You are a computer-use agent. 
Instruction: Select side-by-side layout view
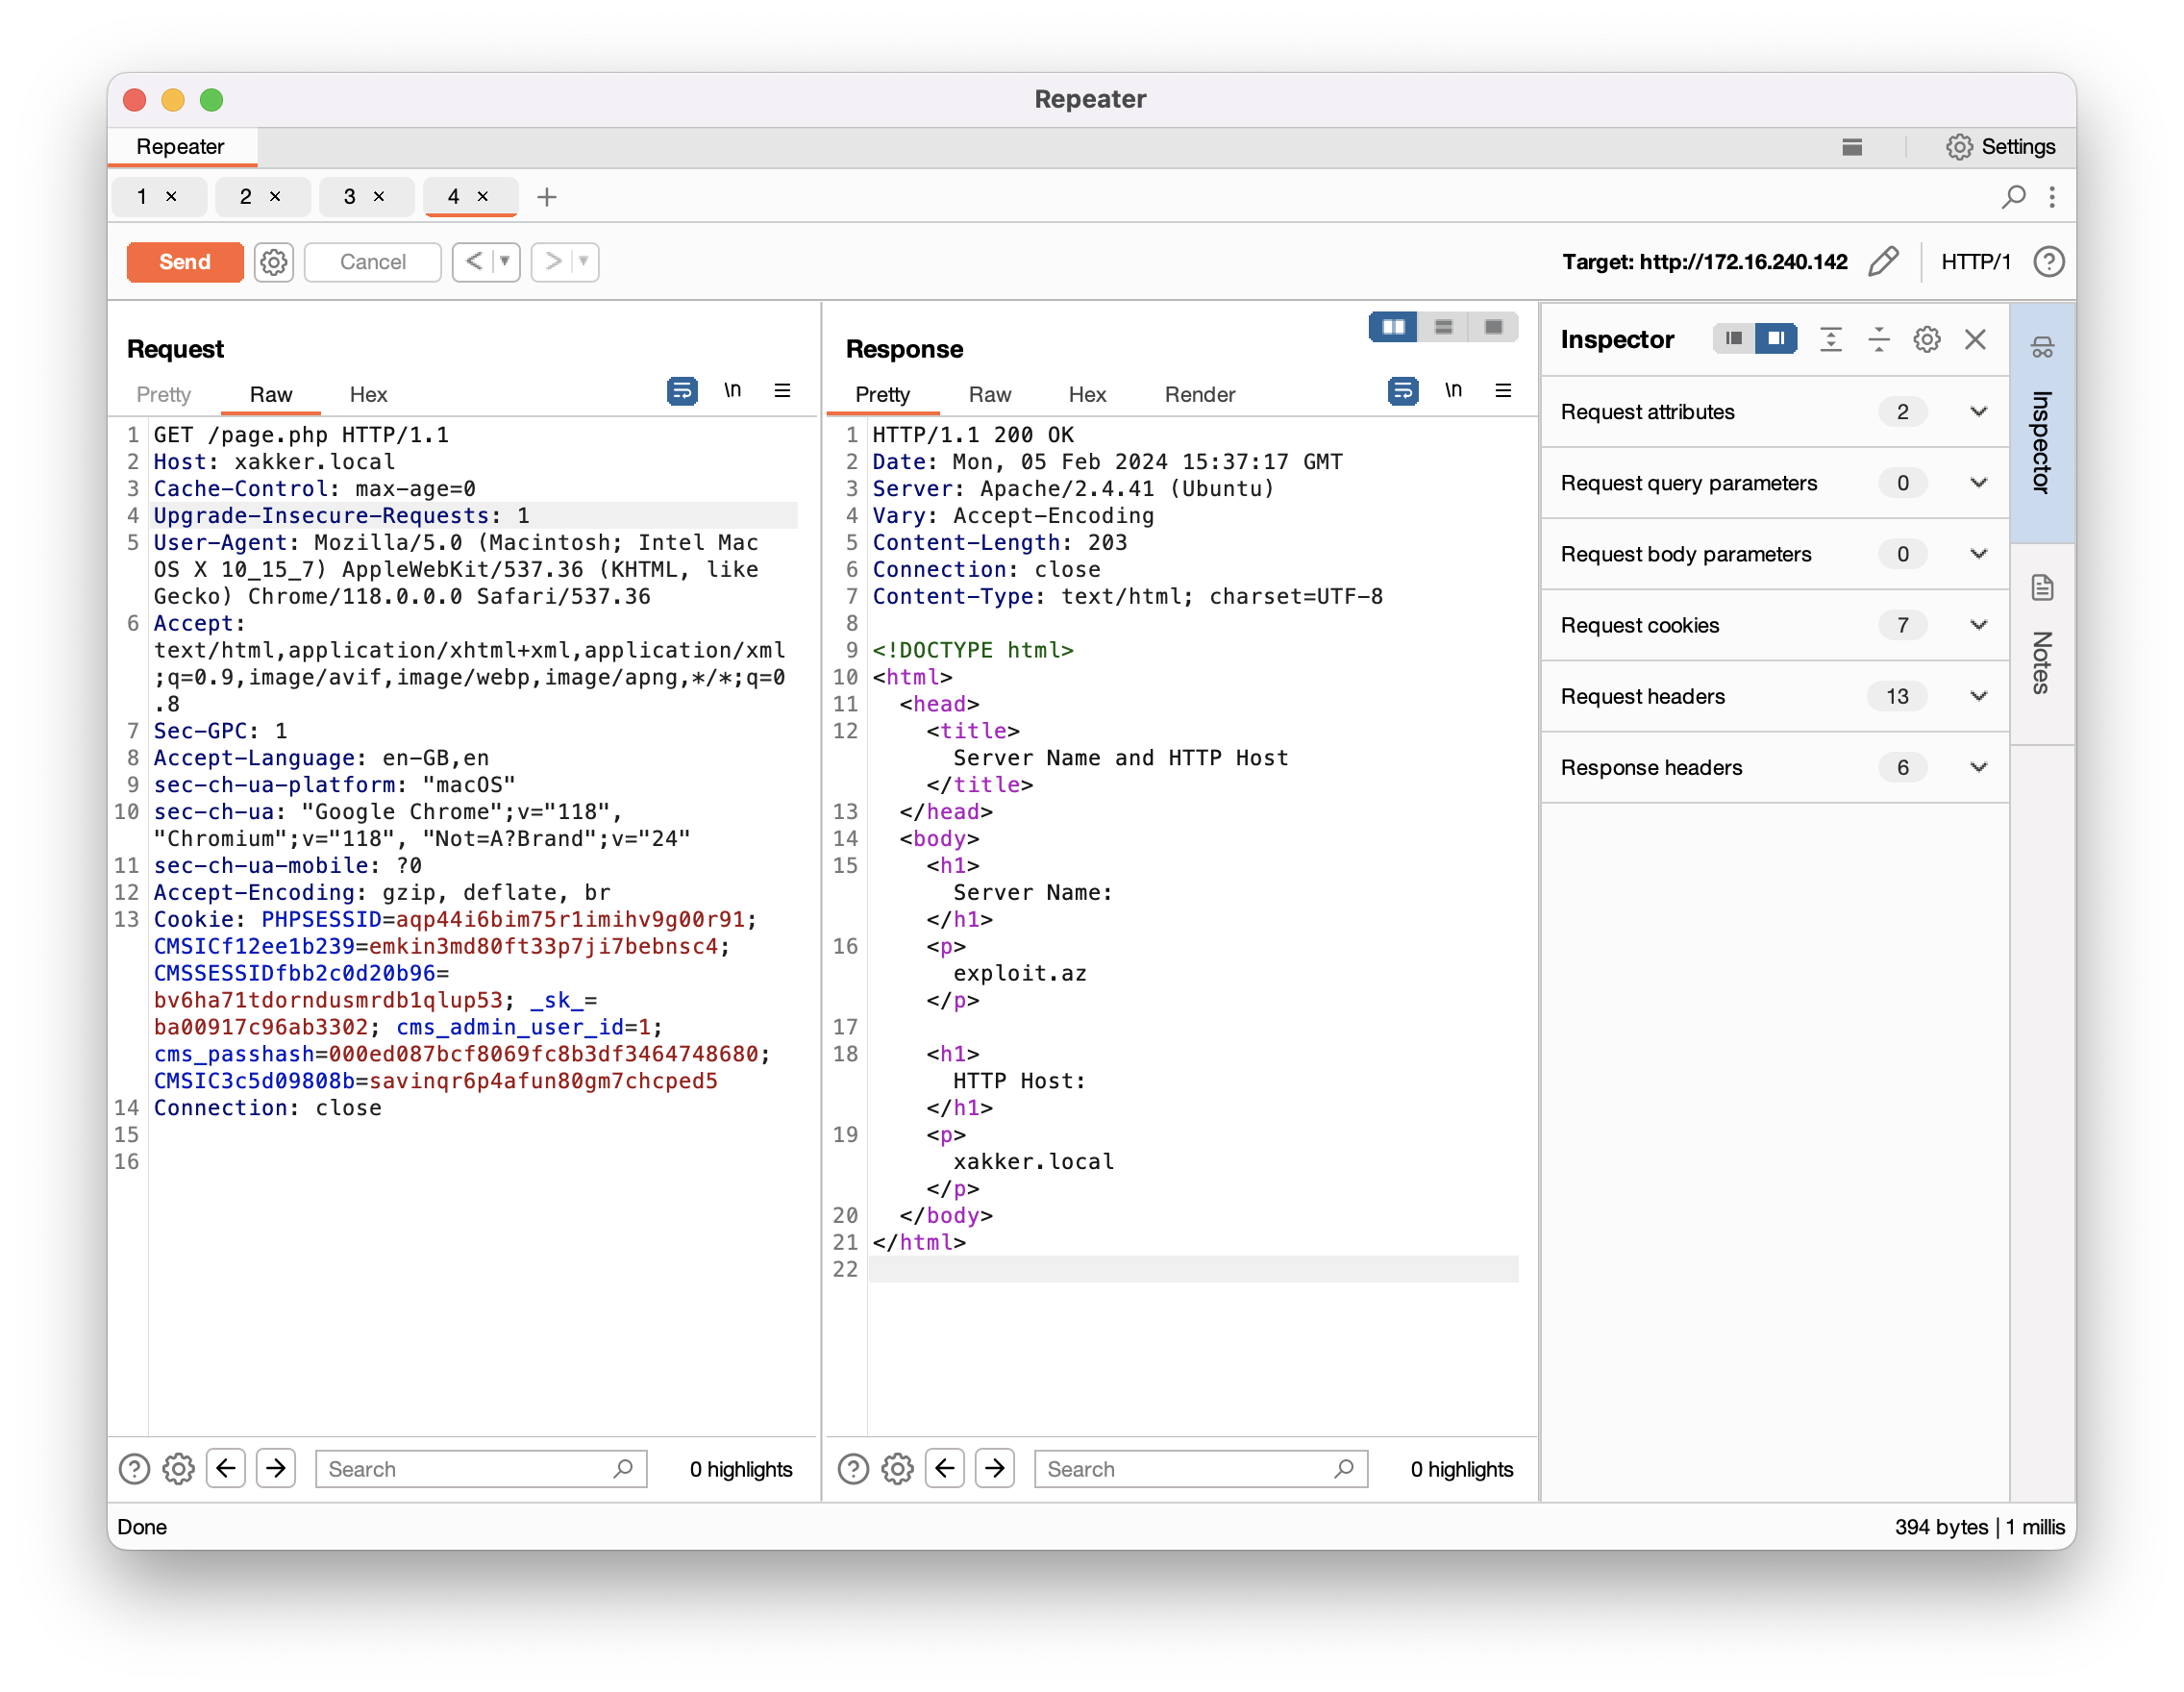coord(1394,327)
